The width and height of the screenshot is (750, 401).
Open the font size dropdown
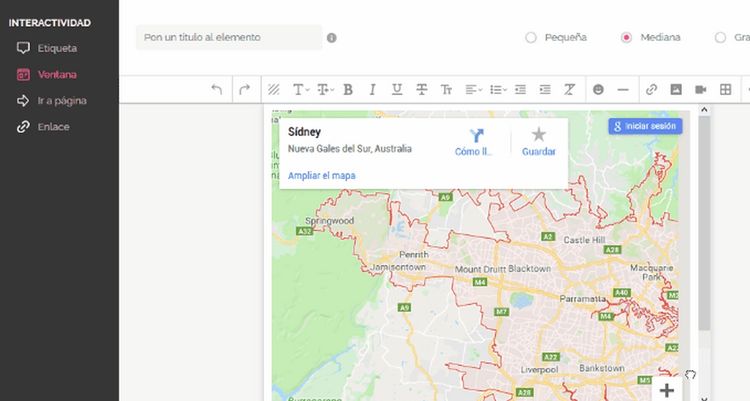click(x=325, y=90)
